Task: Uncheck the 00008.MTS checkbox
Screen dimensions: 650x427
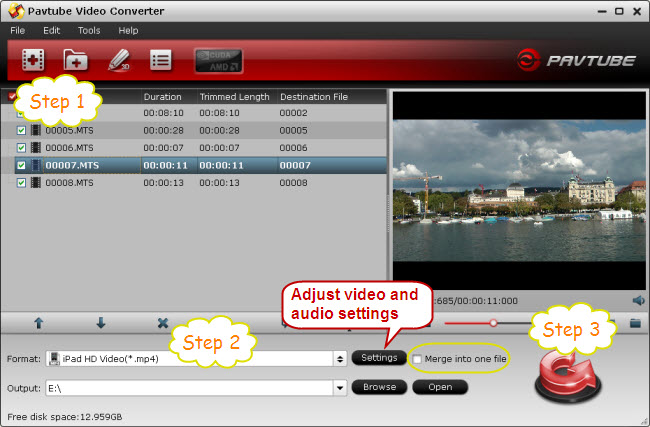Action: [x=21, y=183]
